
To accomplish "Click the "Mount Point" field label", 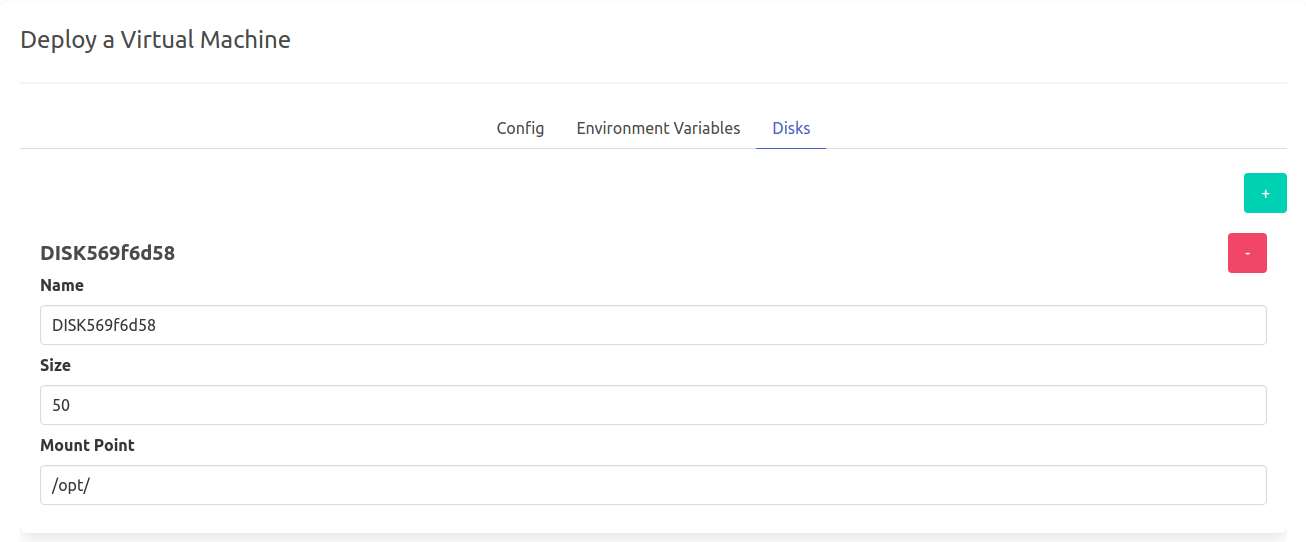I will [x=87, y=445].
